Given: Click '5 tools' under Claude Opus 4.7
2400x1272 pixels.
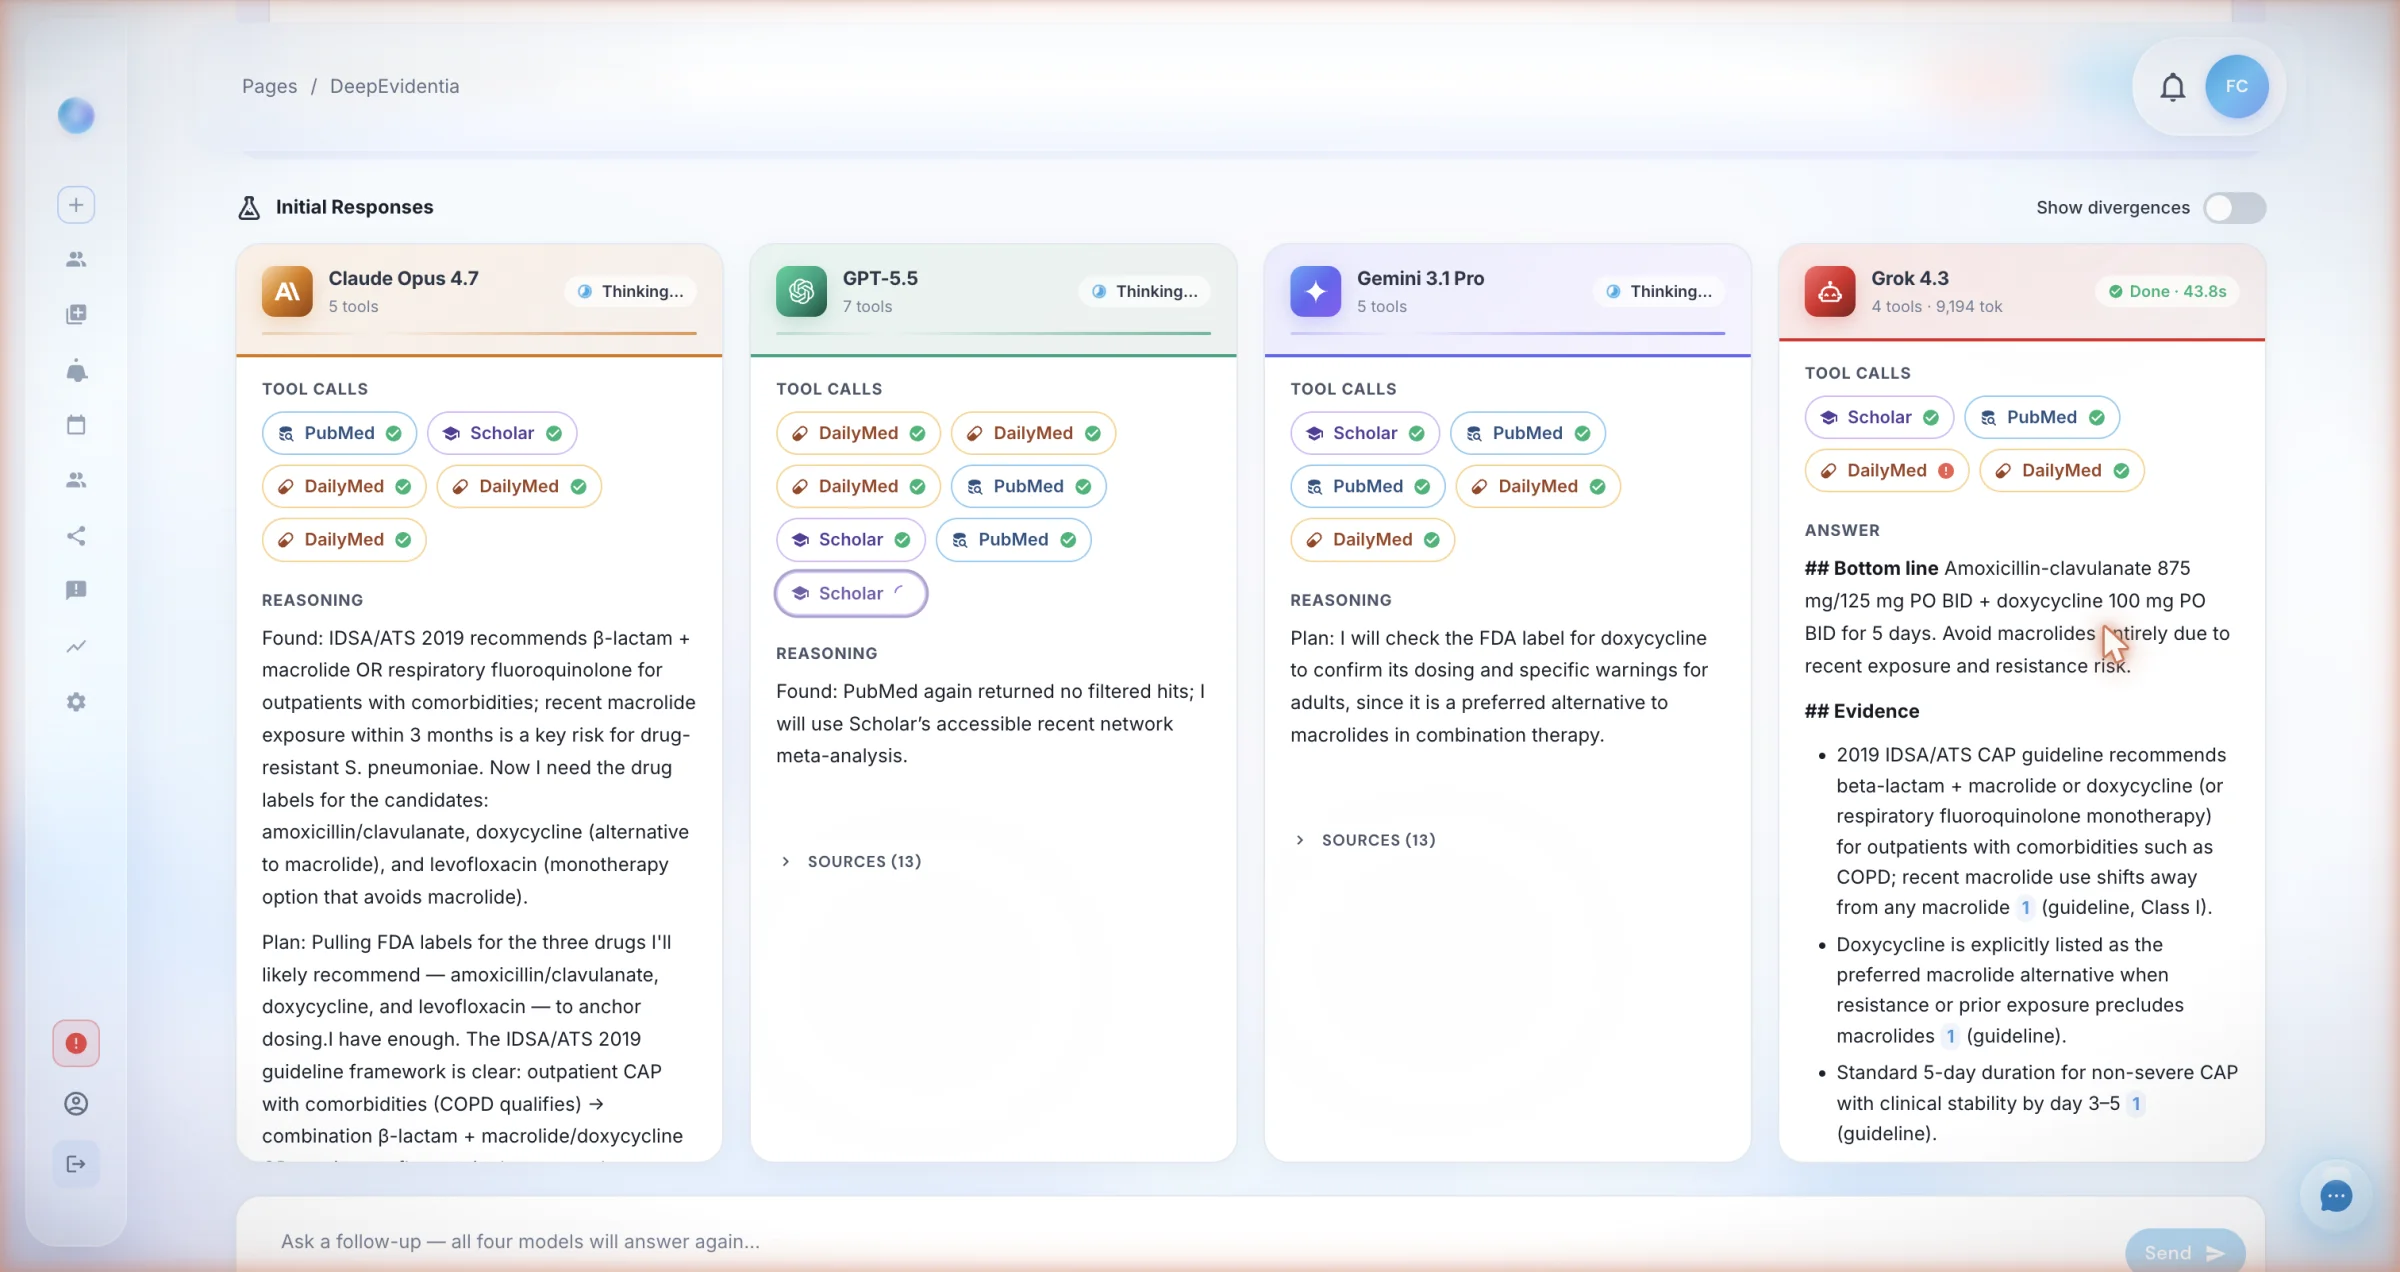Looking at the screenshot, I should tap(353, 306).
